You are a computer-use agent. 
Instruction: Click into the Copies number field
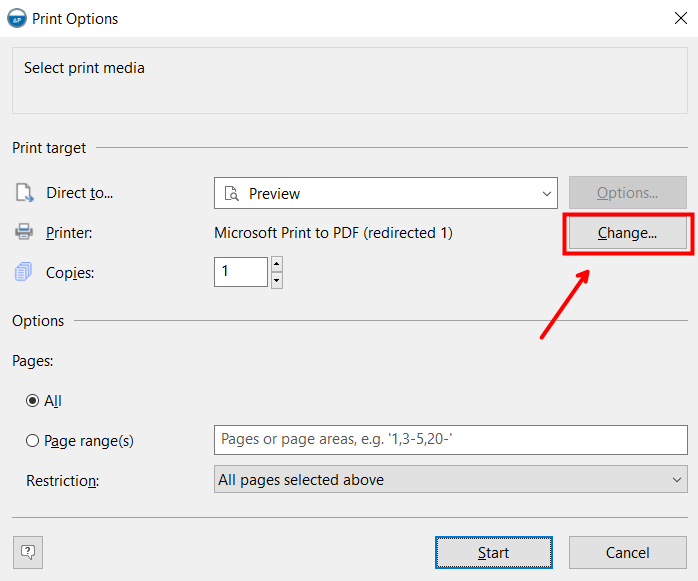240,272
